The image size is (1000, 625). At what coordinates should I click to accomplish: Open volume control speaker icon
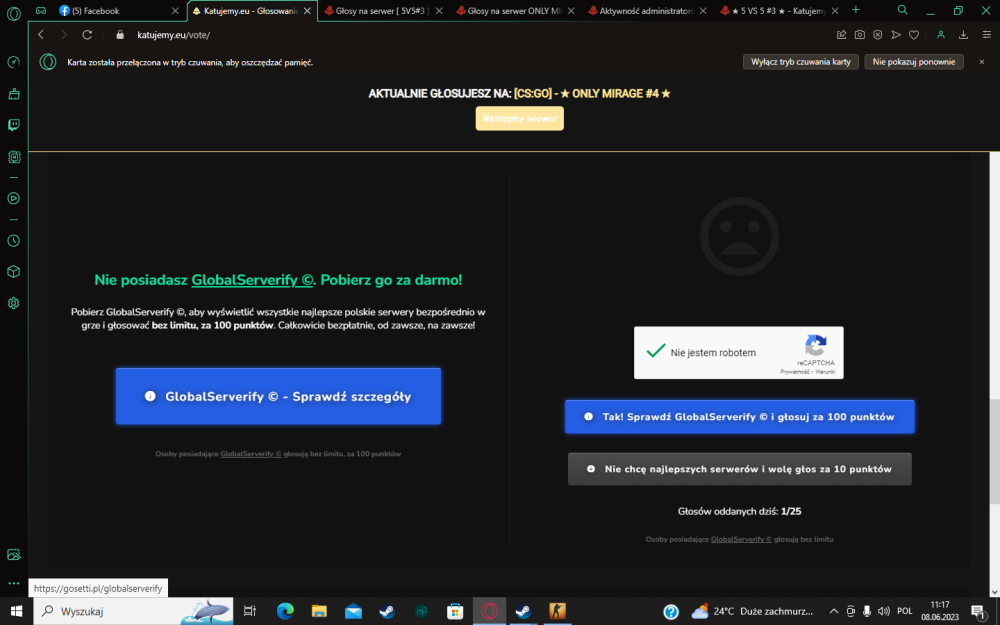pyautogui.click(x=883, y=611)
